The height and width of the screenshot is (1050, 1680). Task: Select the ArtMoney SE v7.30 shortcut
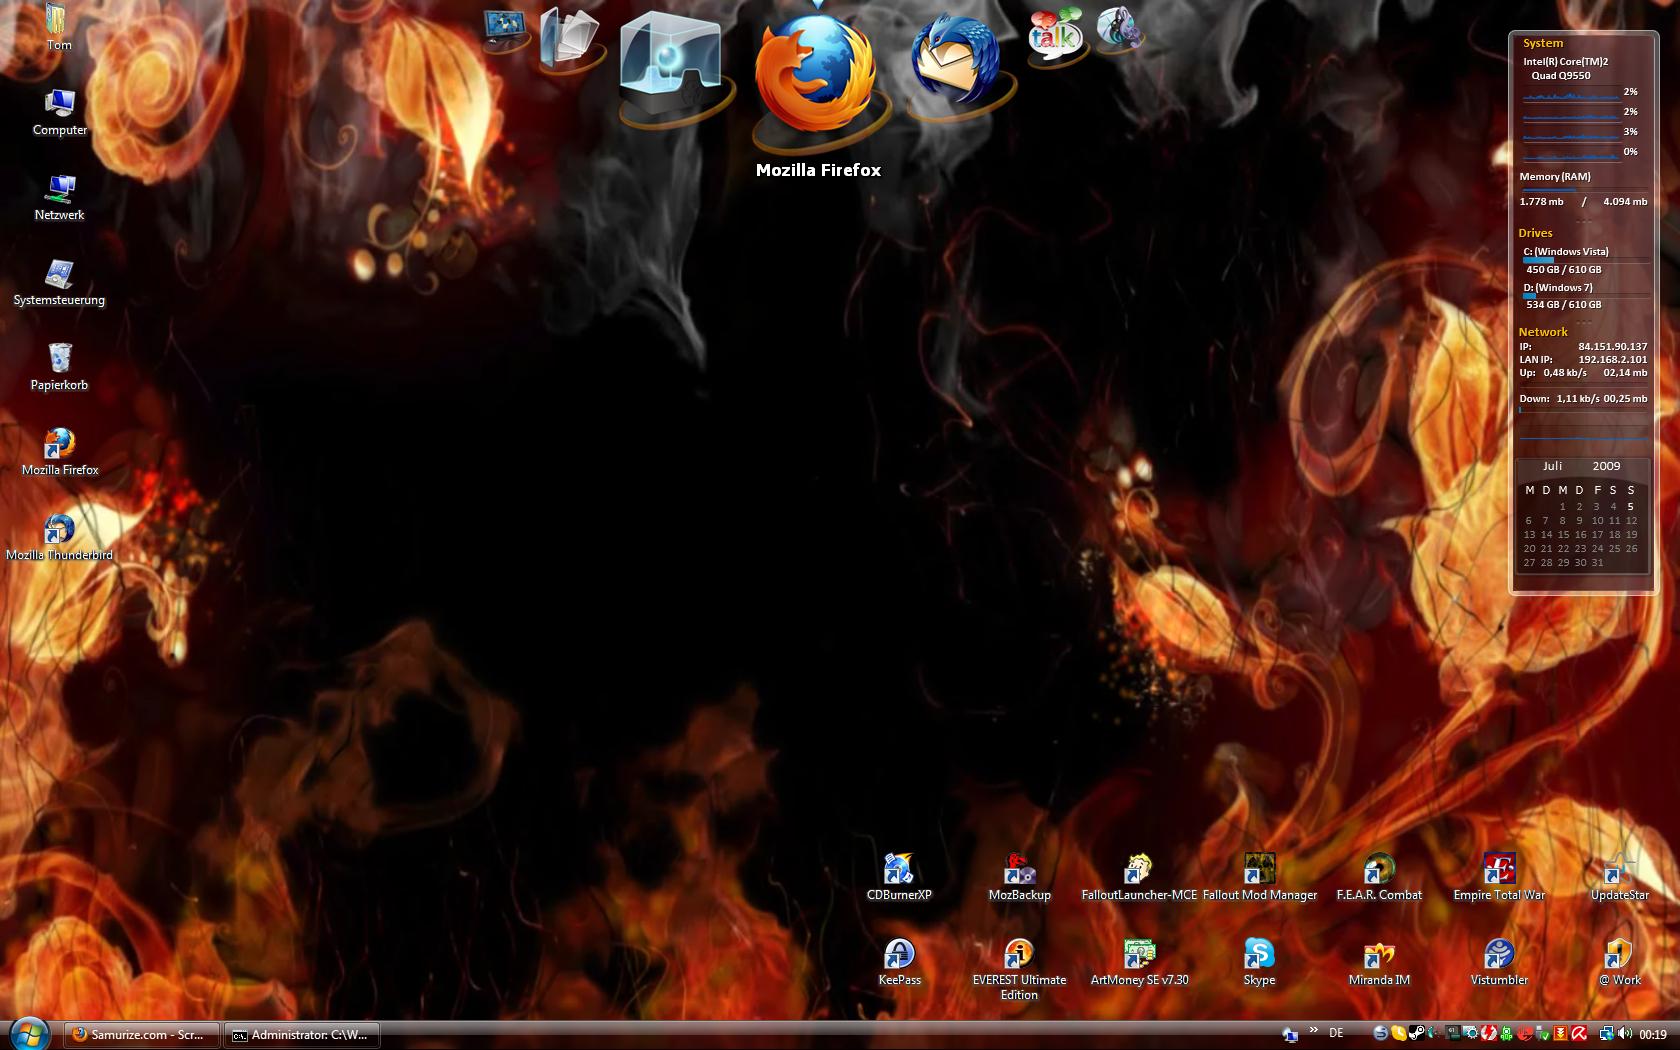[x=1139, y=962]
